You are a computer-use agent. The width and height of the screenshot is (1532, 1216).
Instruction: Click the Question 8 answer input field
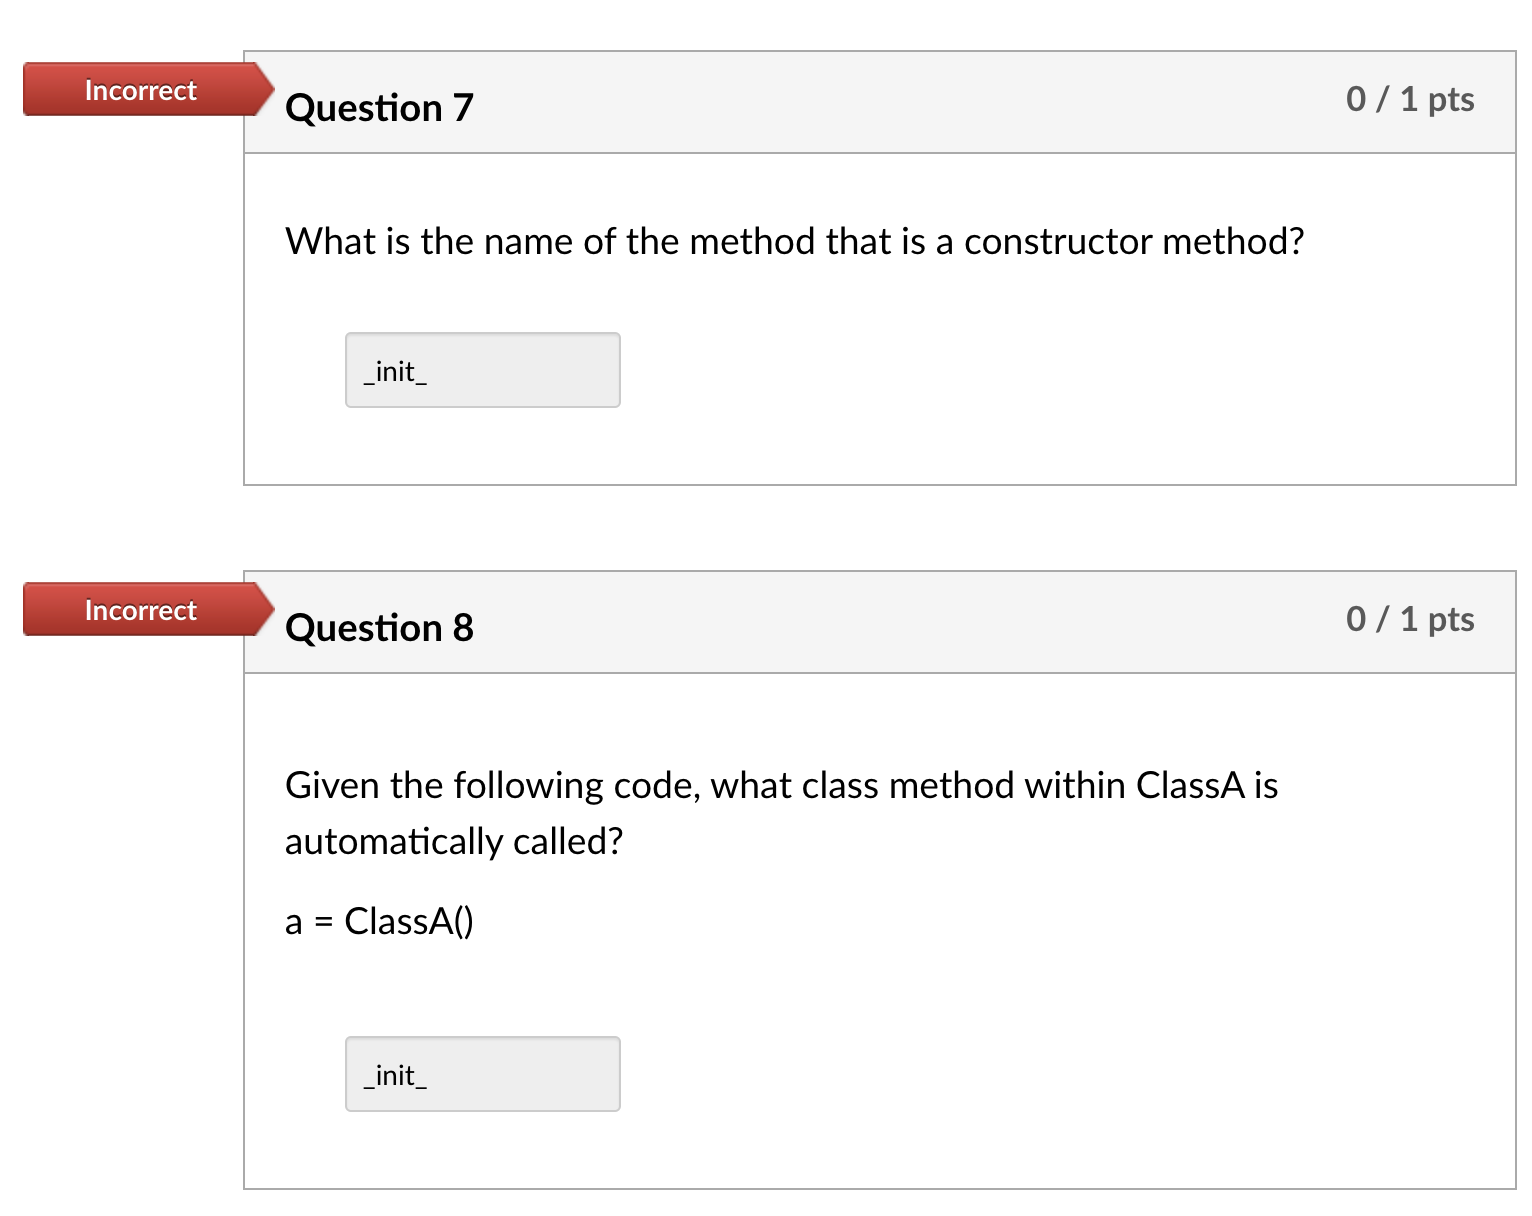click(x=483, y=1074)
